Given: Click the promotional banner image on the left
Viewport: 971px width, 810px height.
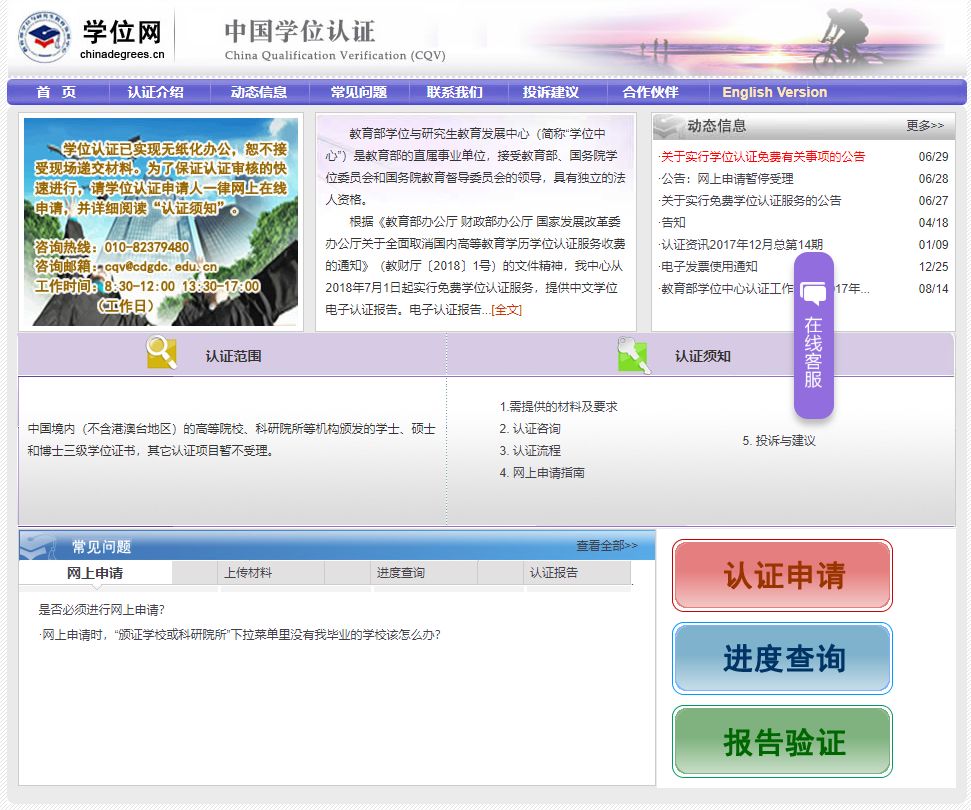Looking at the screenshot, I should (x=162, y=220).
